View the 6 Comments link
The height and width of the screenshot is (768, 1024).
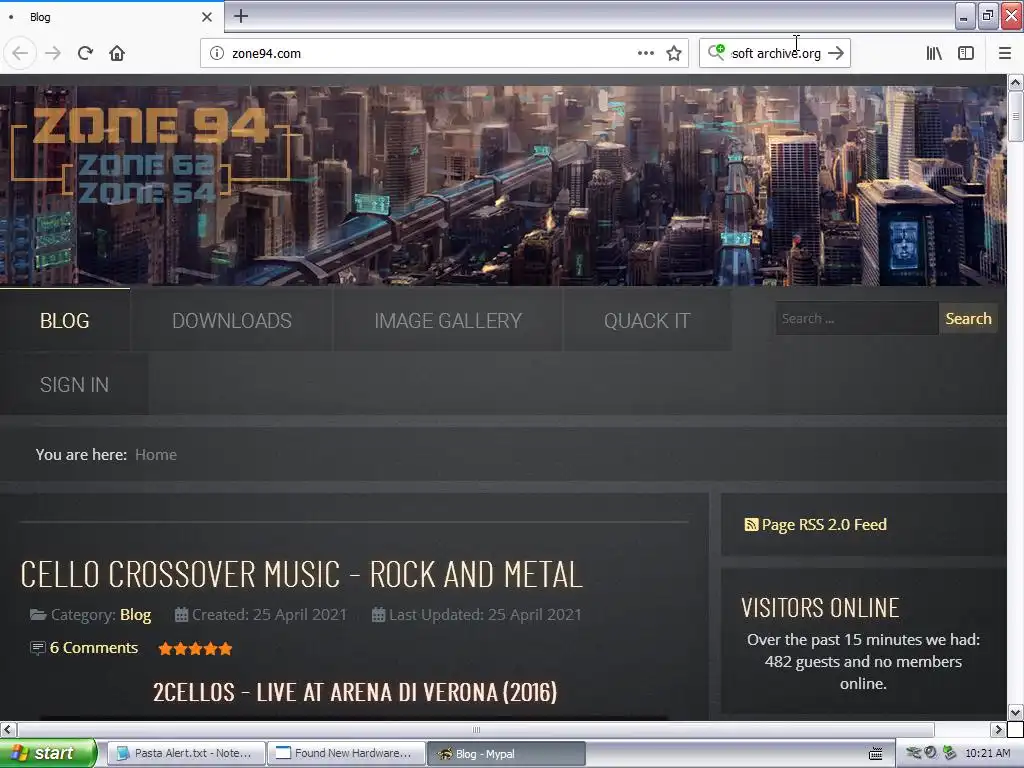pyautogui.click(x=94, y=648)
